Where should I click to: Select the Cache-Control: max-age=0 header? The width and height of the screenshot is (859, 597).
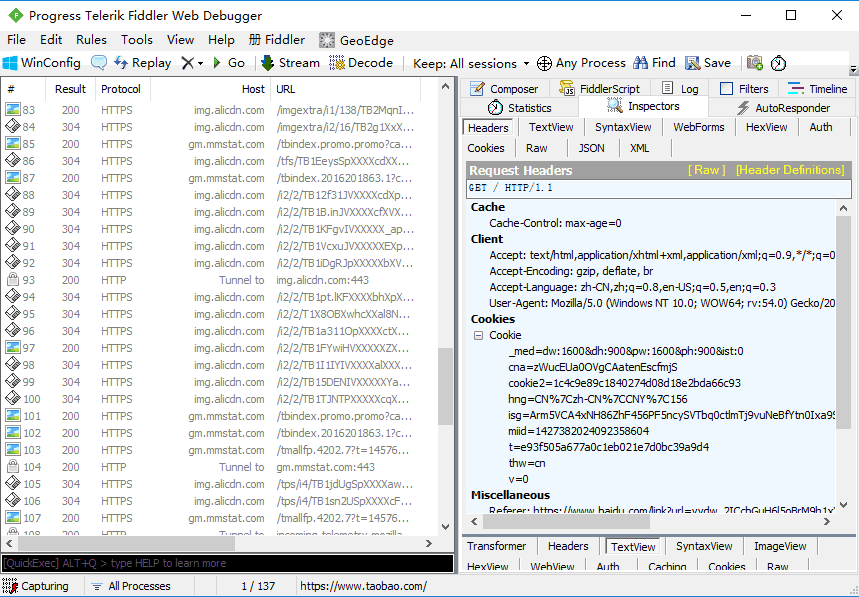555,223
